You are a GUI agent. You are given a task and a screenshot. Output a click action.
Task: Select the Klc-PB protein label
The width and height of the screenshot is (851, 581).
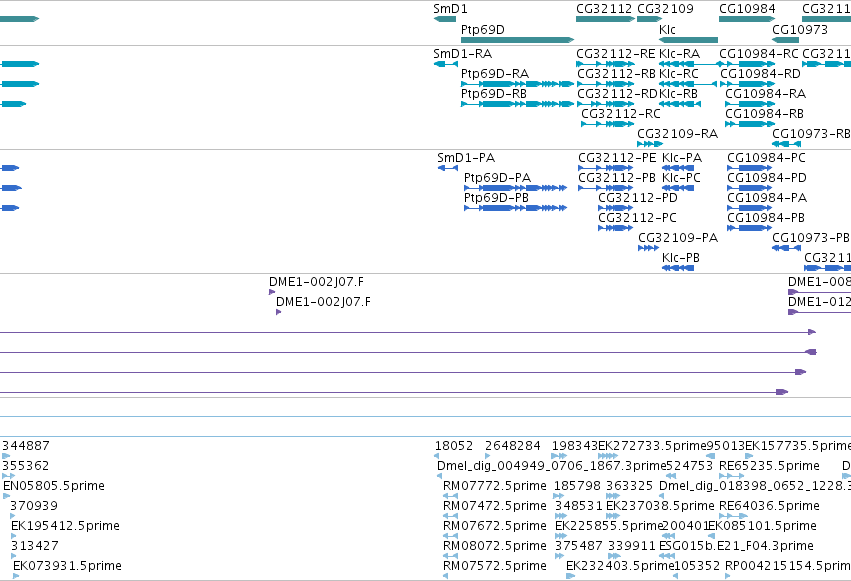coord(681,258)
